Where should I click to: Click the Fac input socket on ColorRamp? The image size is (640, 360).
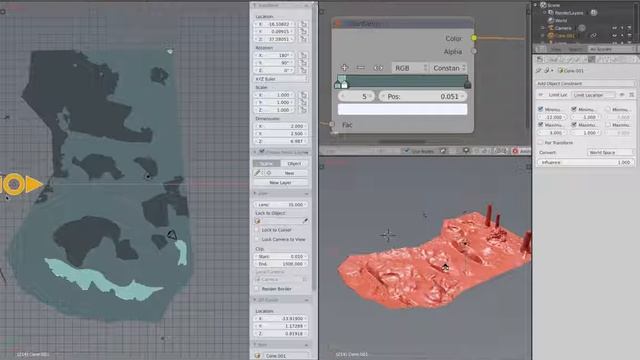click(x=331, y=124)
